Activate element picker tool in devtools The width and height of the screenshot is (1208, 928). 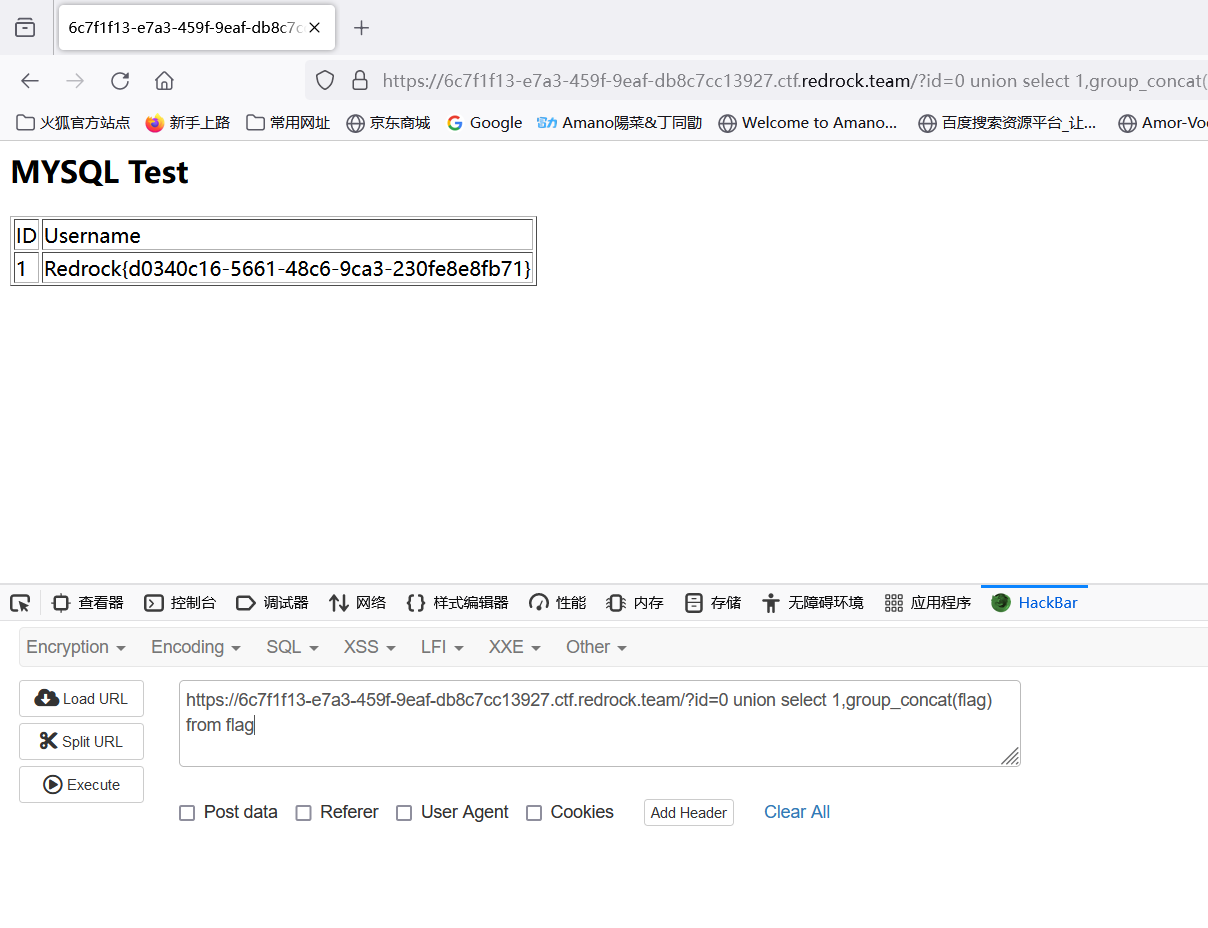point(20,603)
